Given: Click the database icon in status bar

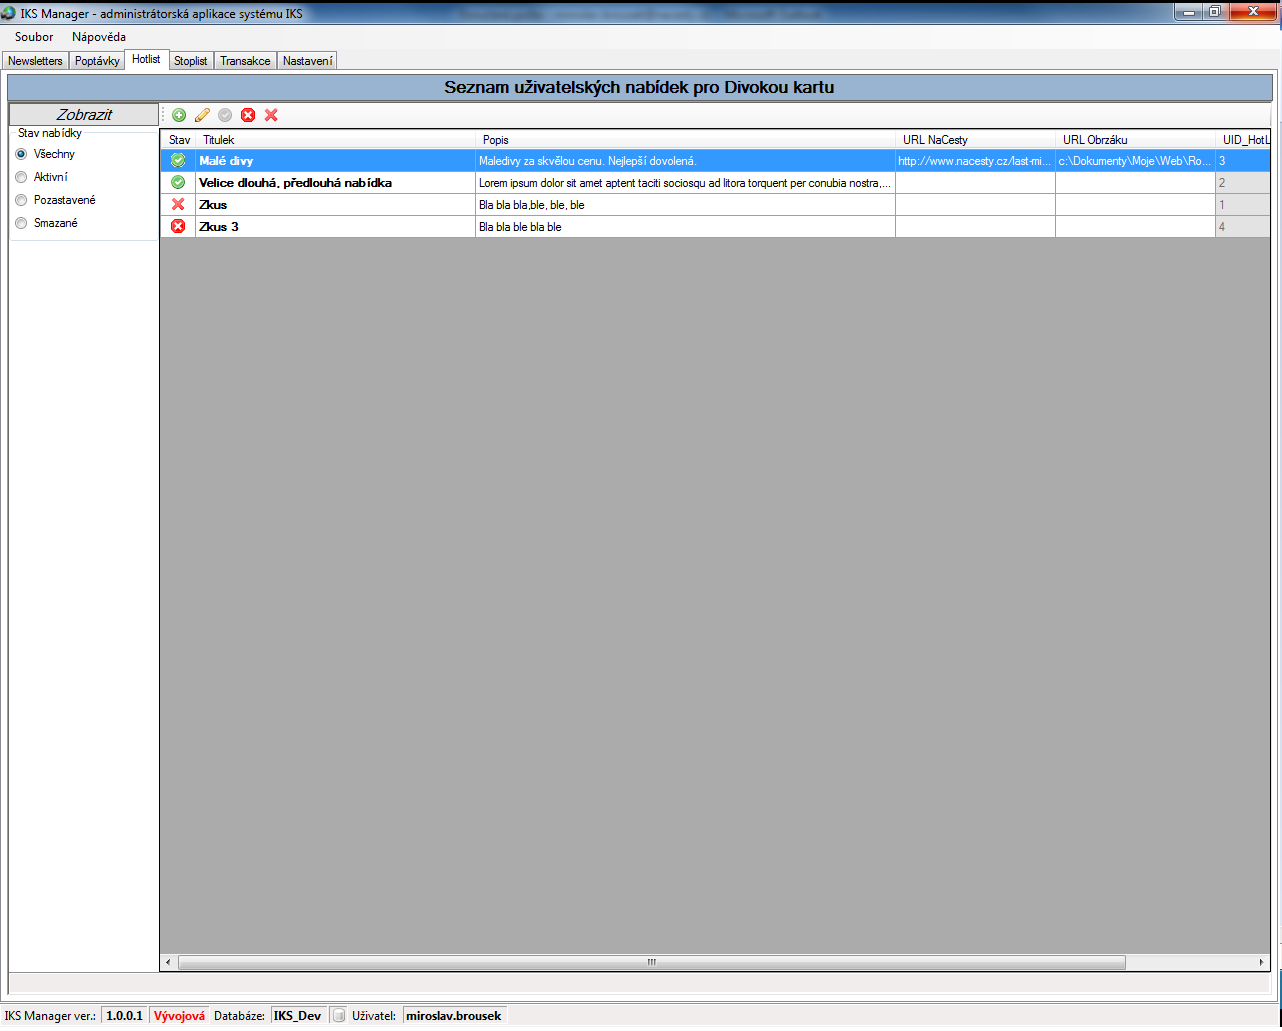Looking at the screenshot, I should pyautogui.click(x=339, y=1015).
